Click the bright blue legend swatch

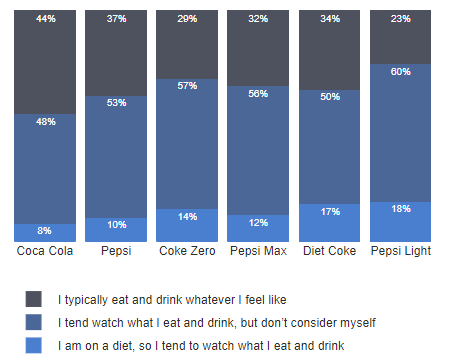(x=34, y=345)
